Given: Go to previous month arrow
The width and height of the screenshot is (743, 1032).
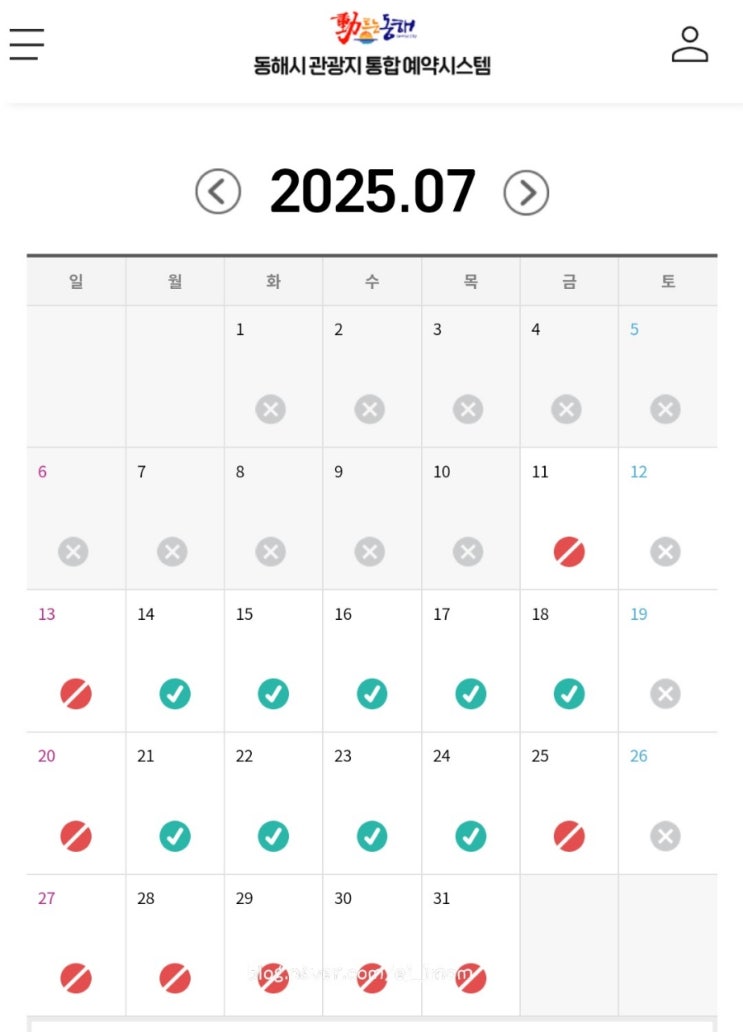Looking at the screenshot, I should 218,192.
